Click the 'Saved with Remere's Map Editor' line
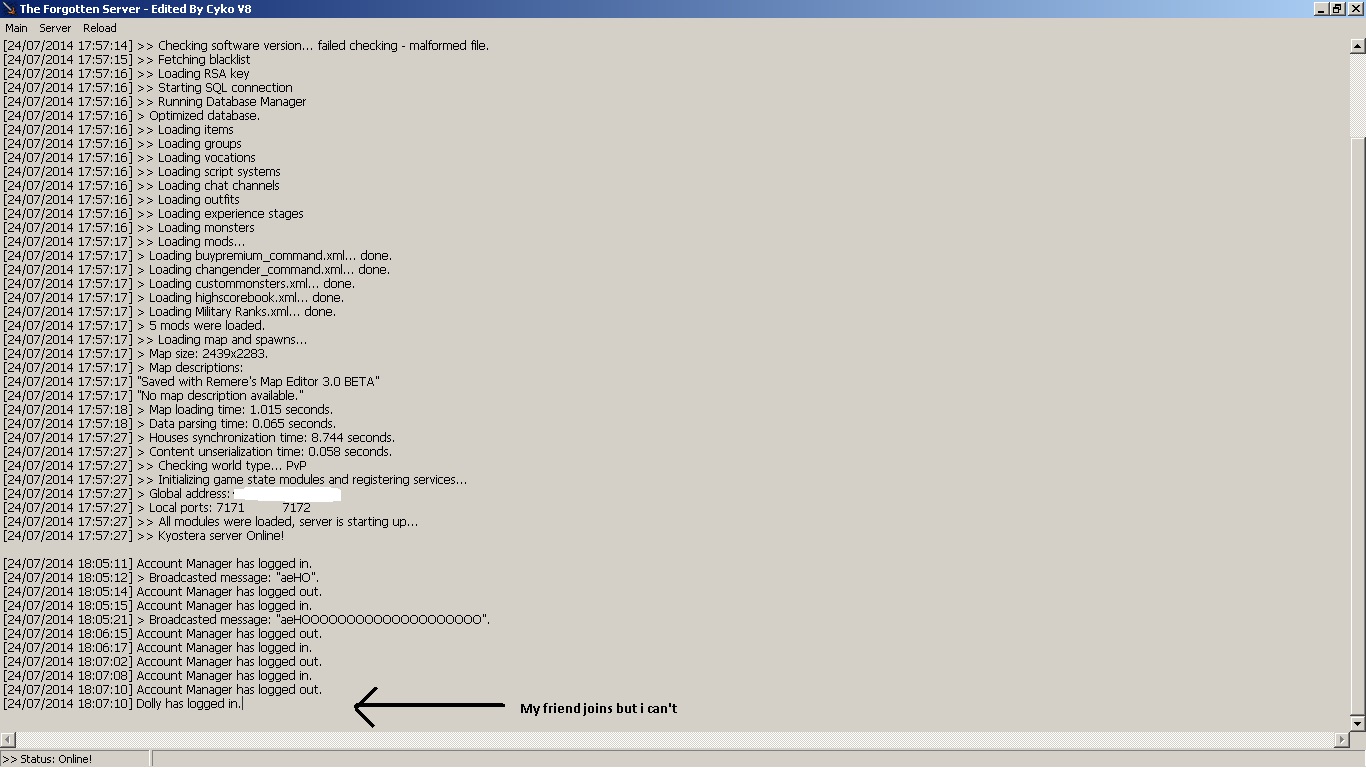This screenshot has height=768, width=1366. point(191,382)
